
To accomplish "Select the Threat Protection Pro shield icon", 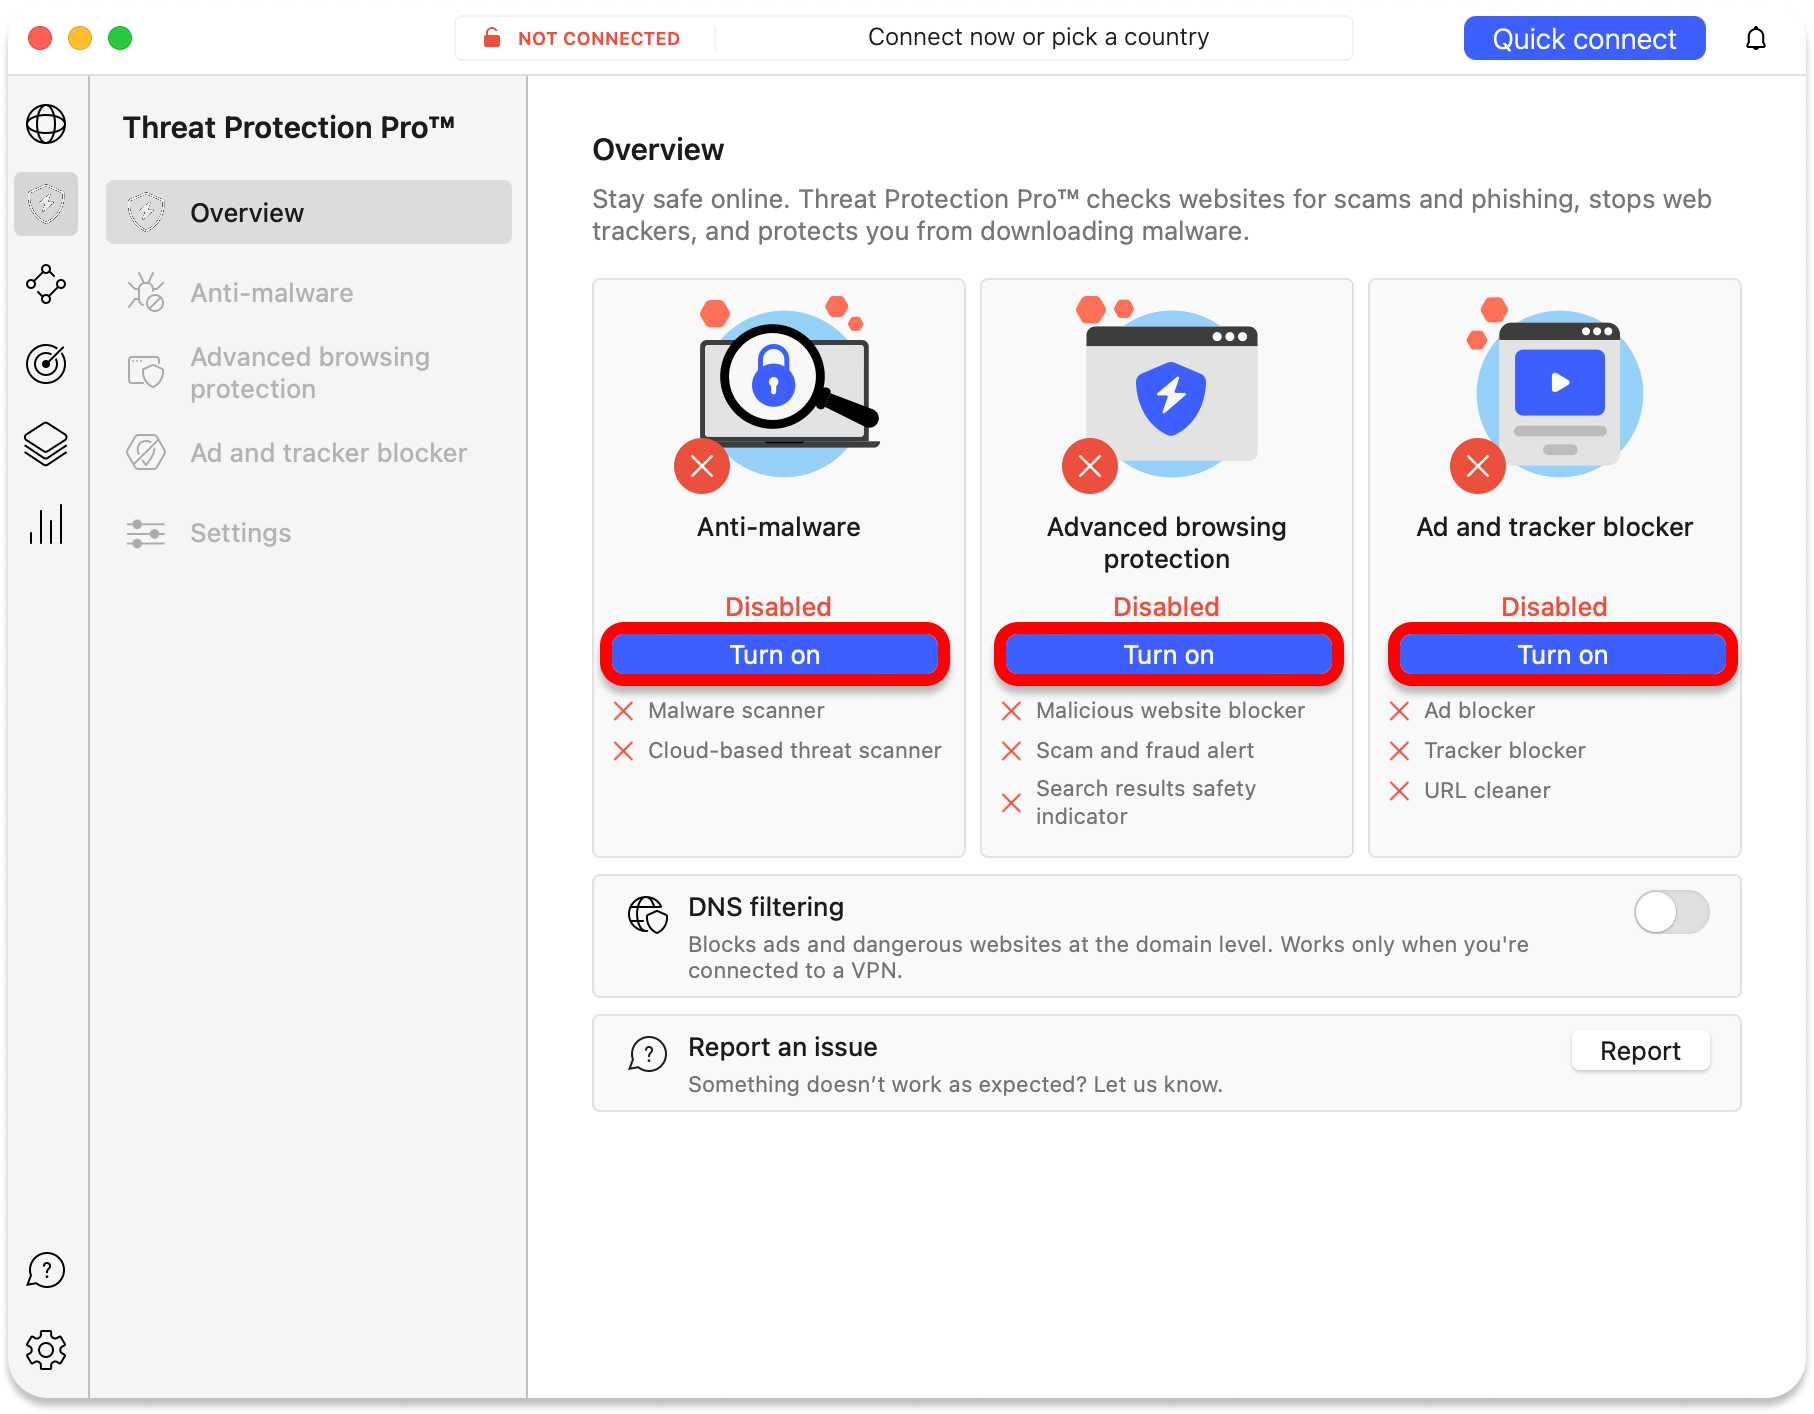I will (46, 204).
